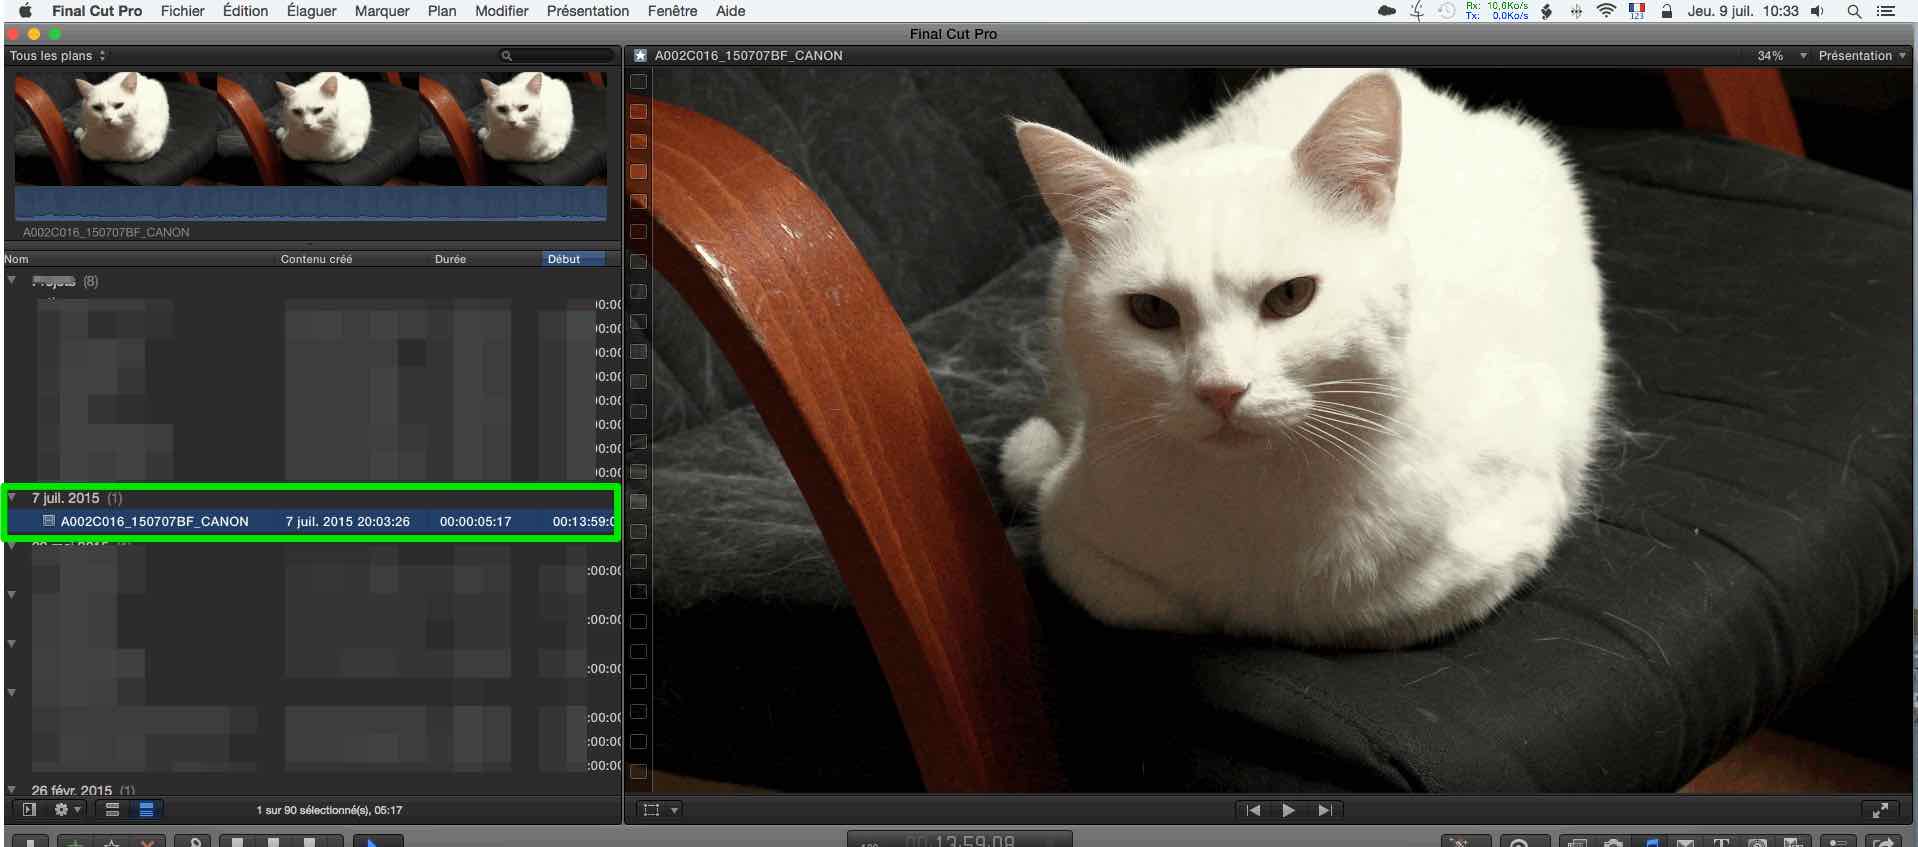Screen dimensions: 1918x847
Task: Click the date and time Jeu. 9 juil. 10:33
Action: tap(1743, 11)
